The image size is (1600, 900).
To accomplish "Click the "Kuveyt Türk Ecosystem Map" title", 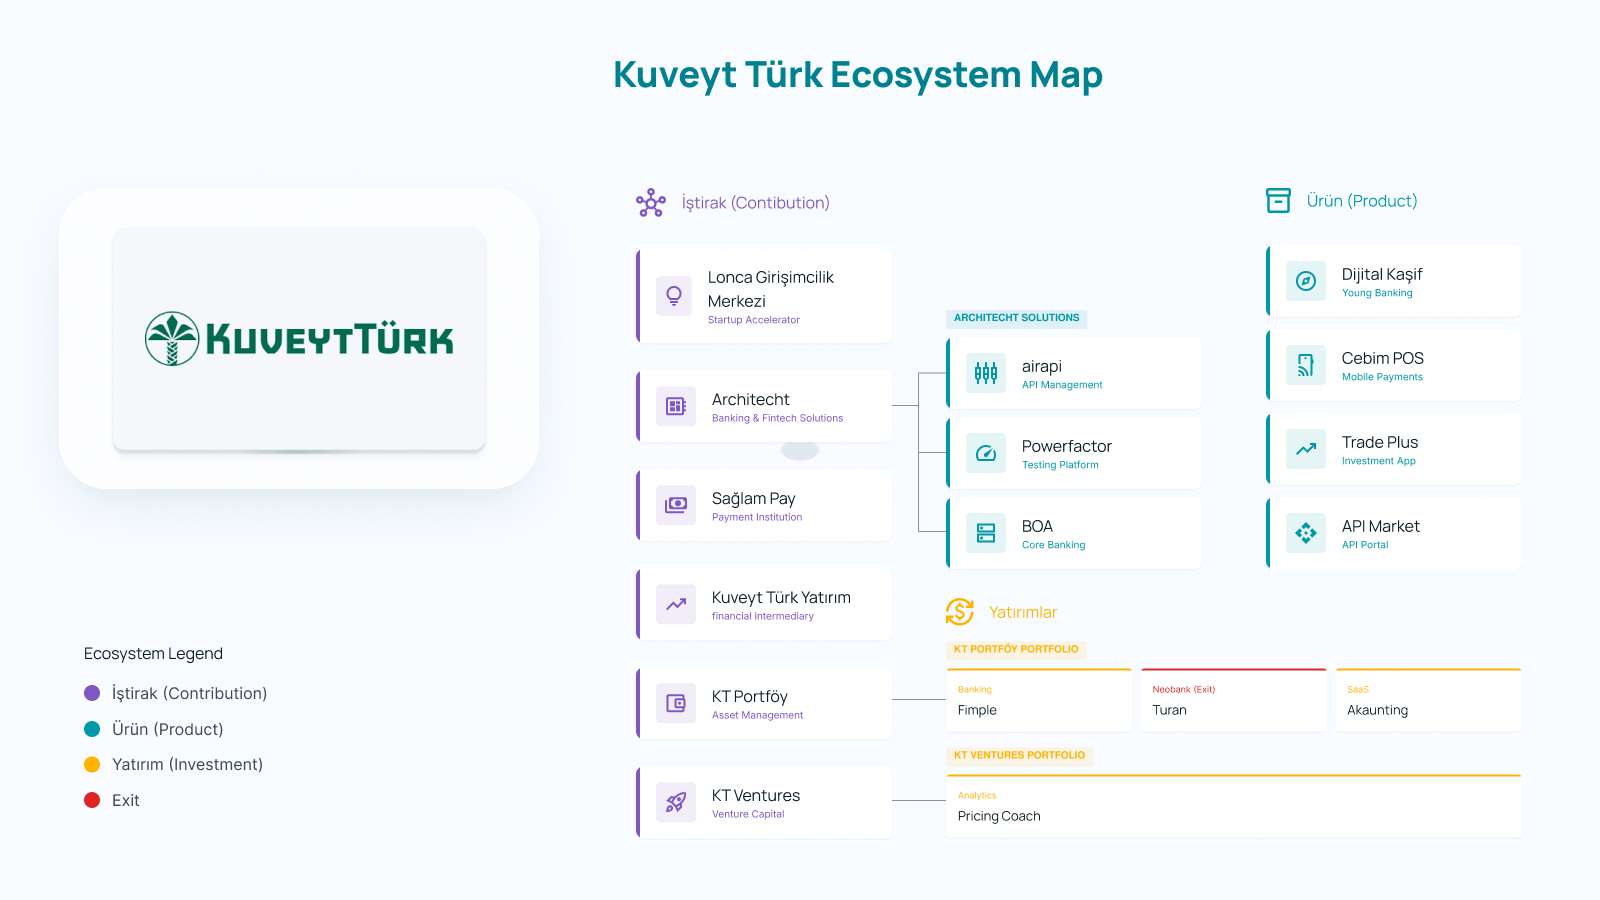I will [858, 75].
